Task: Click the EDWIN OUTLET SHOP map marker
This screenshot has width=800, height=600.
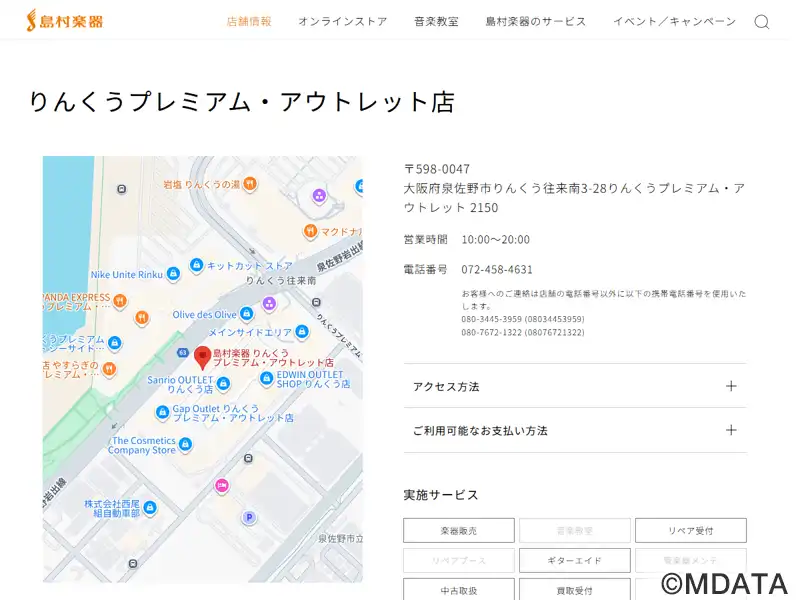Action: 266,378
